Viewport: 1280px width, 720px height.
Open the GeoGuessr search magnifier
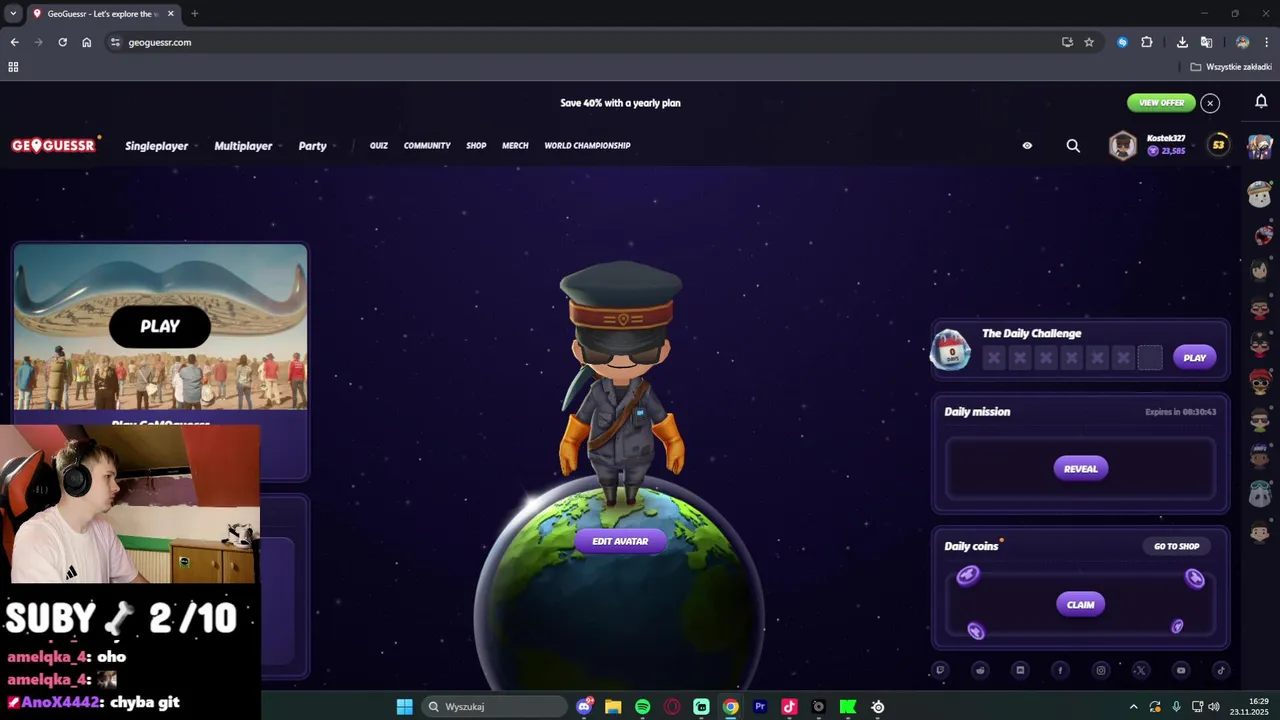[x=1073, y=146]
